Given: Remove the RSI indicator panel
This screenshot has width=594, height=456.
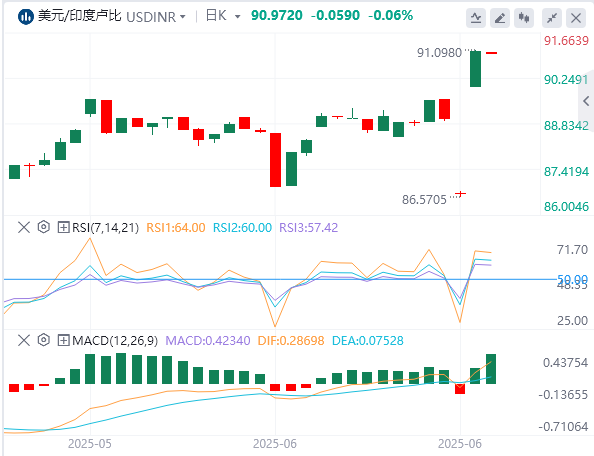Looking at the screenshot, I should pos(24,228).
